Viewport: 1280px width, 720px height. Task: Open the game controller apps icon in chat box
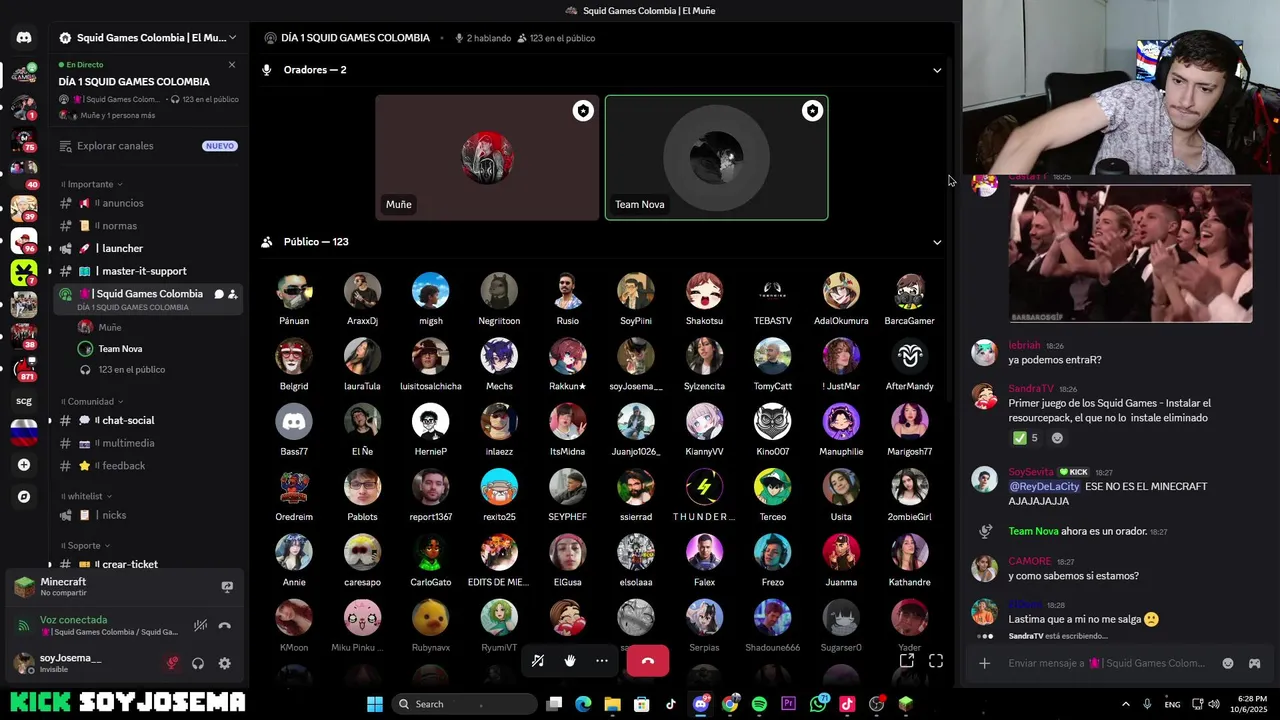[x=1254, y=663]
